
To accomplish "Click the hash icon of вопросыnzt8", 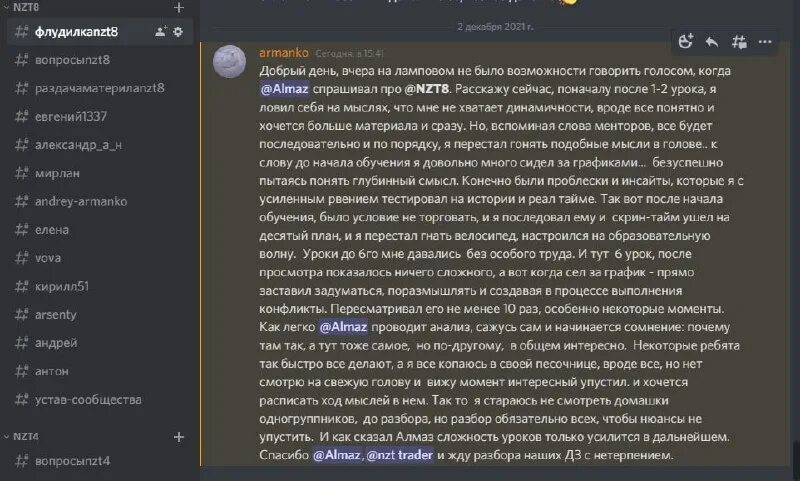I will (21, 60).
